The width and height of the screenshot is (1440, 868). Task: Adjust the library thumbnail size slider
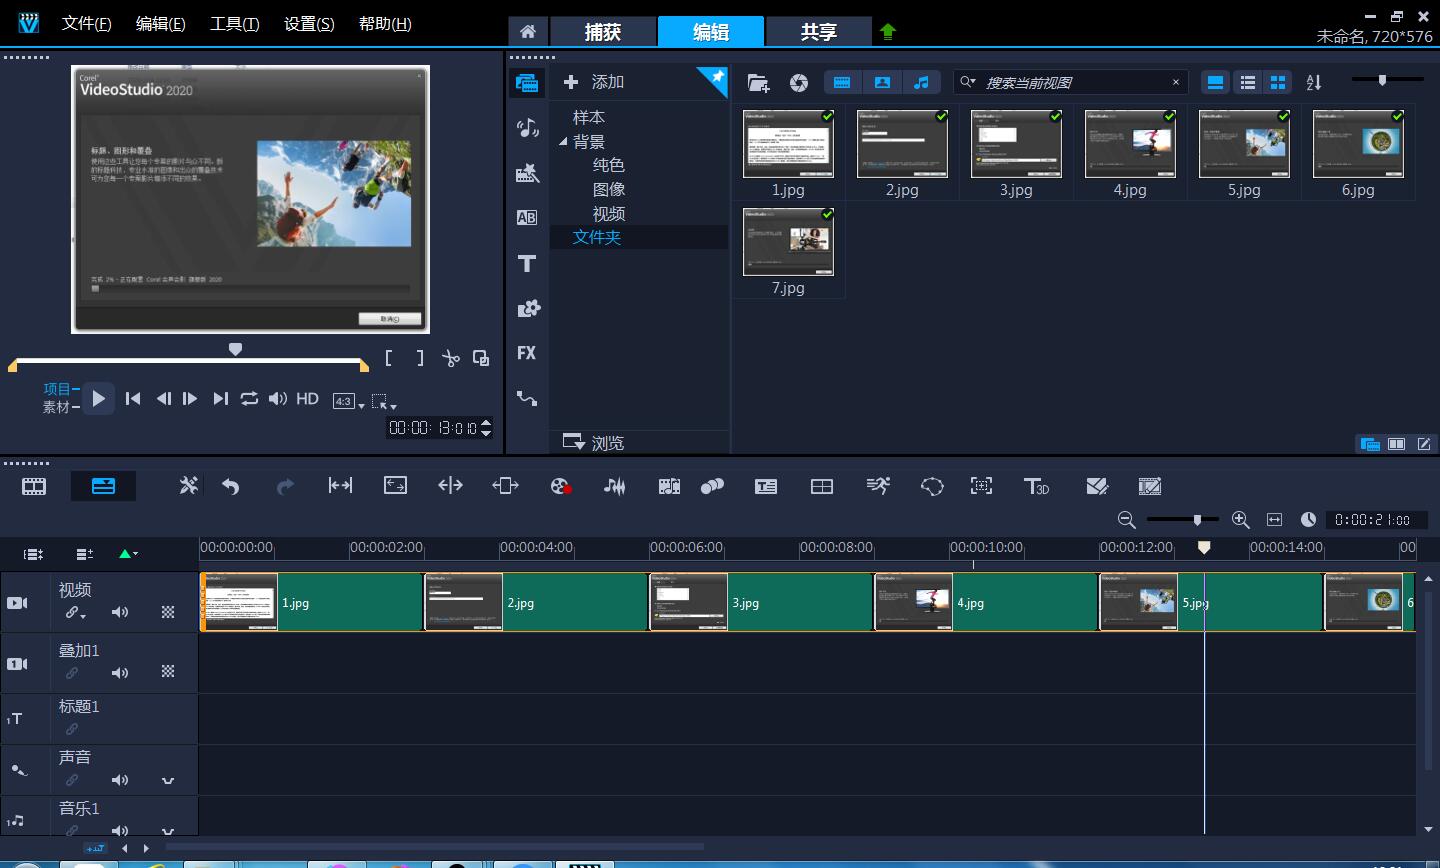pyautogui.click(x=1382, y=79)
